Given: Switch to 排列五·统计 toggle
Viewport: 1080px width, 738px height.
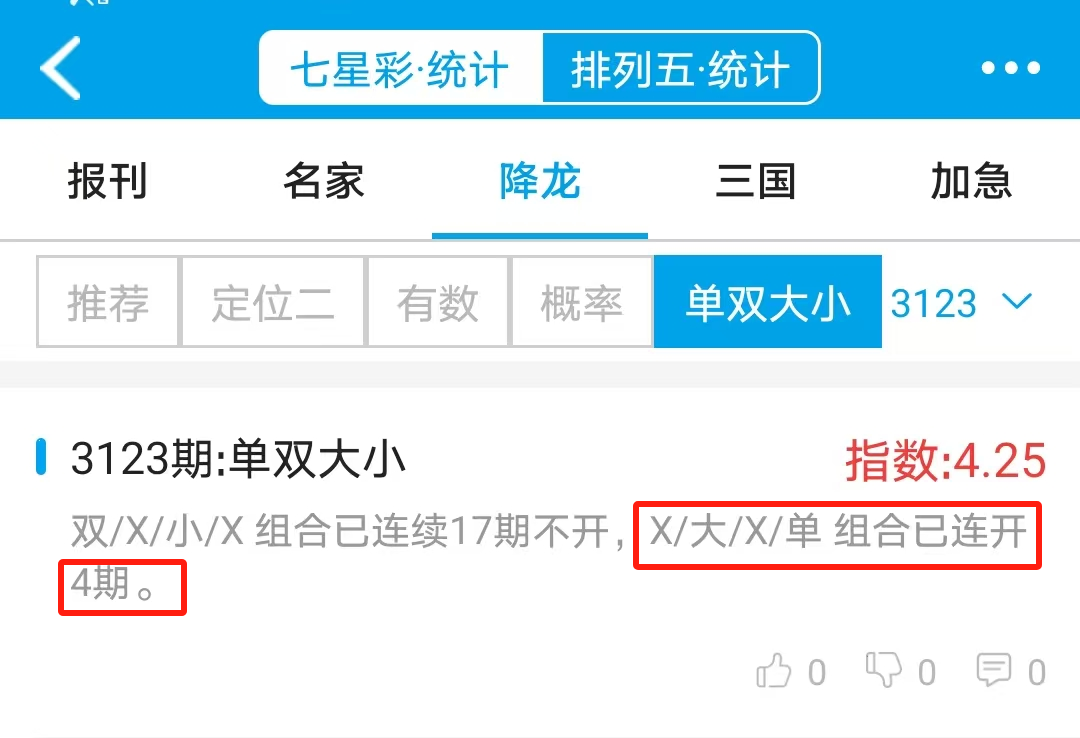Looking at the screenshot, I should [x=681, y=68].
